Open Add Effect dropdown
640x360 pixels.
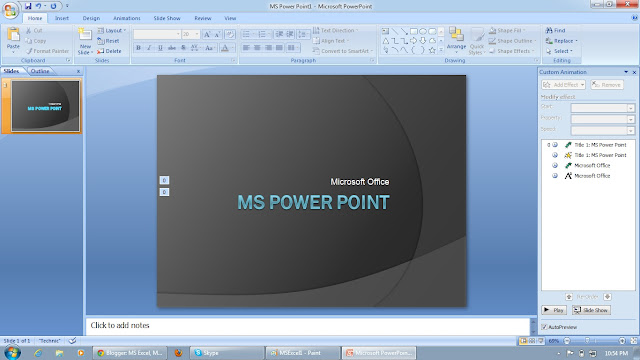(563, 84)
